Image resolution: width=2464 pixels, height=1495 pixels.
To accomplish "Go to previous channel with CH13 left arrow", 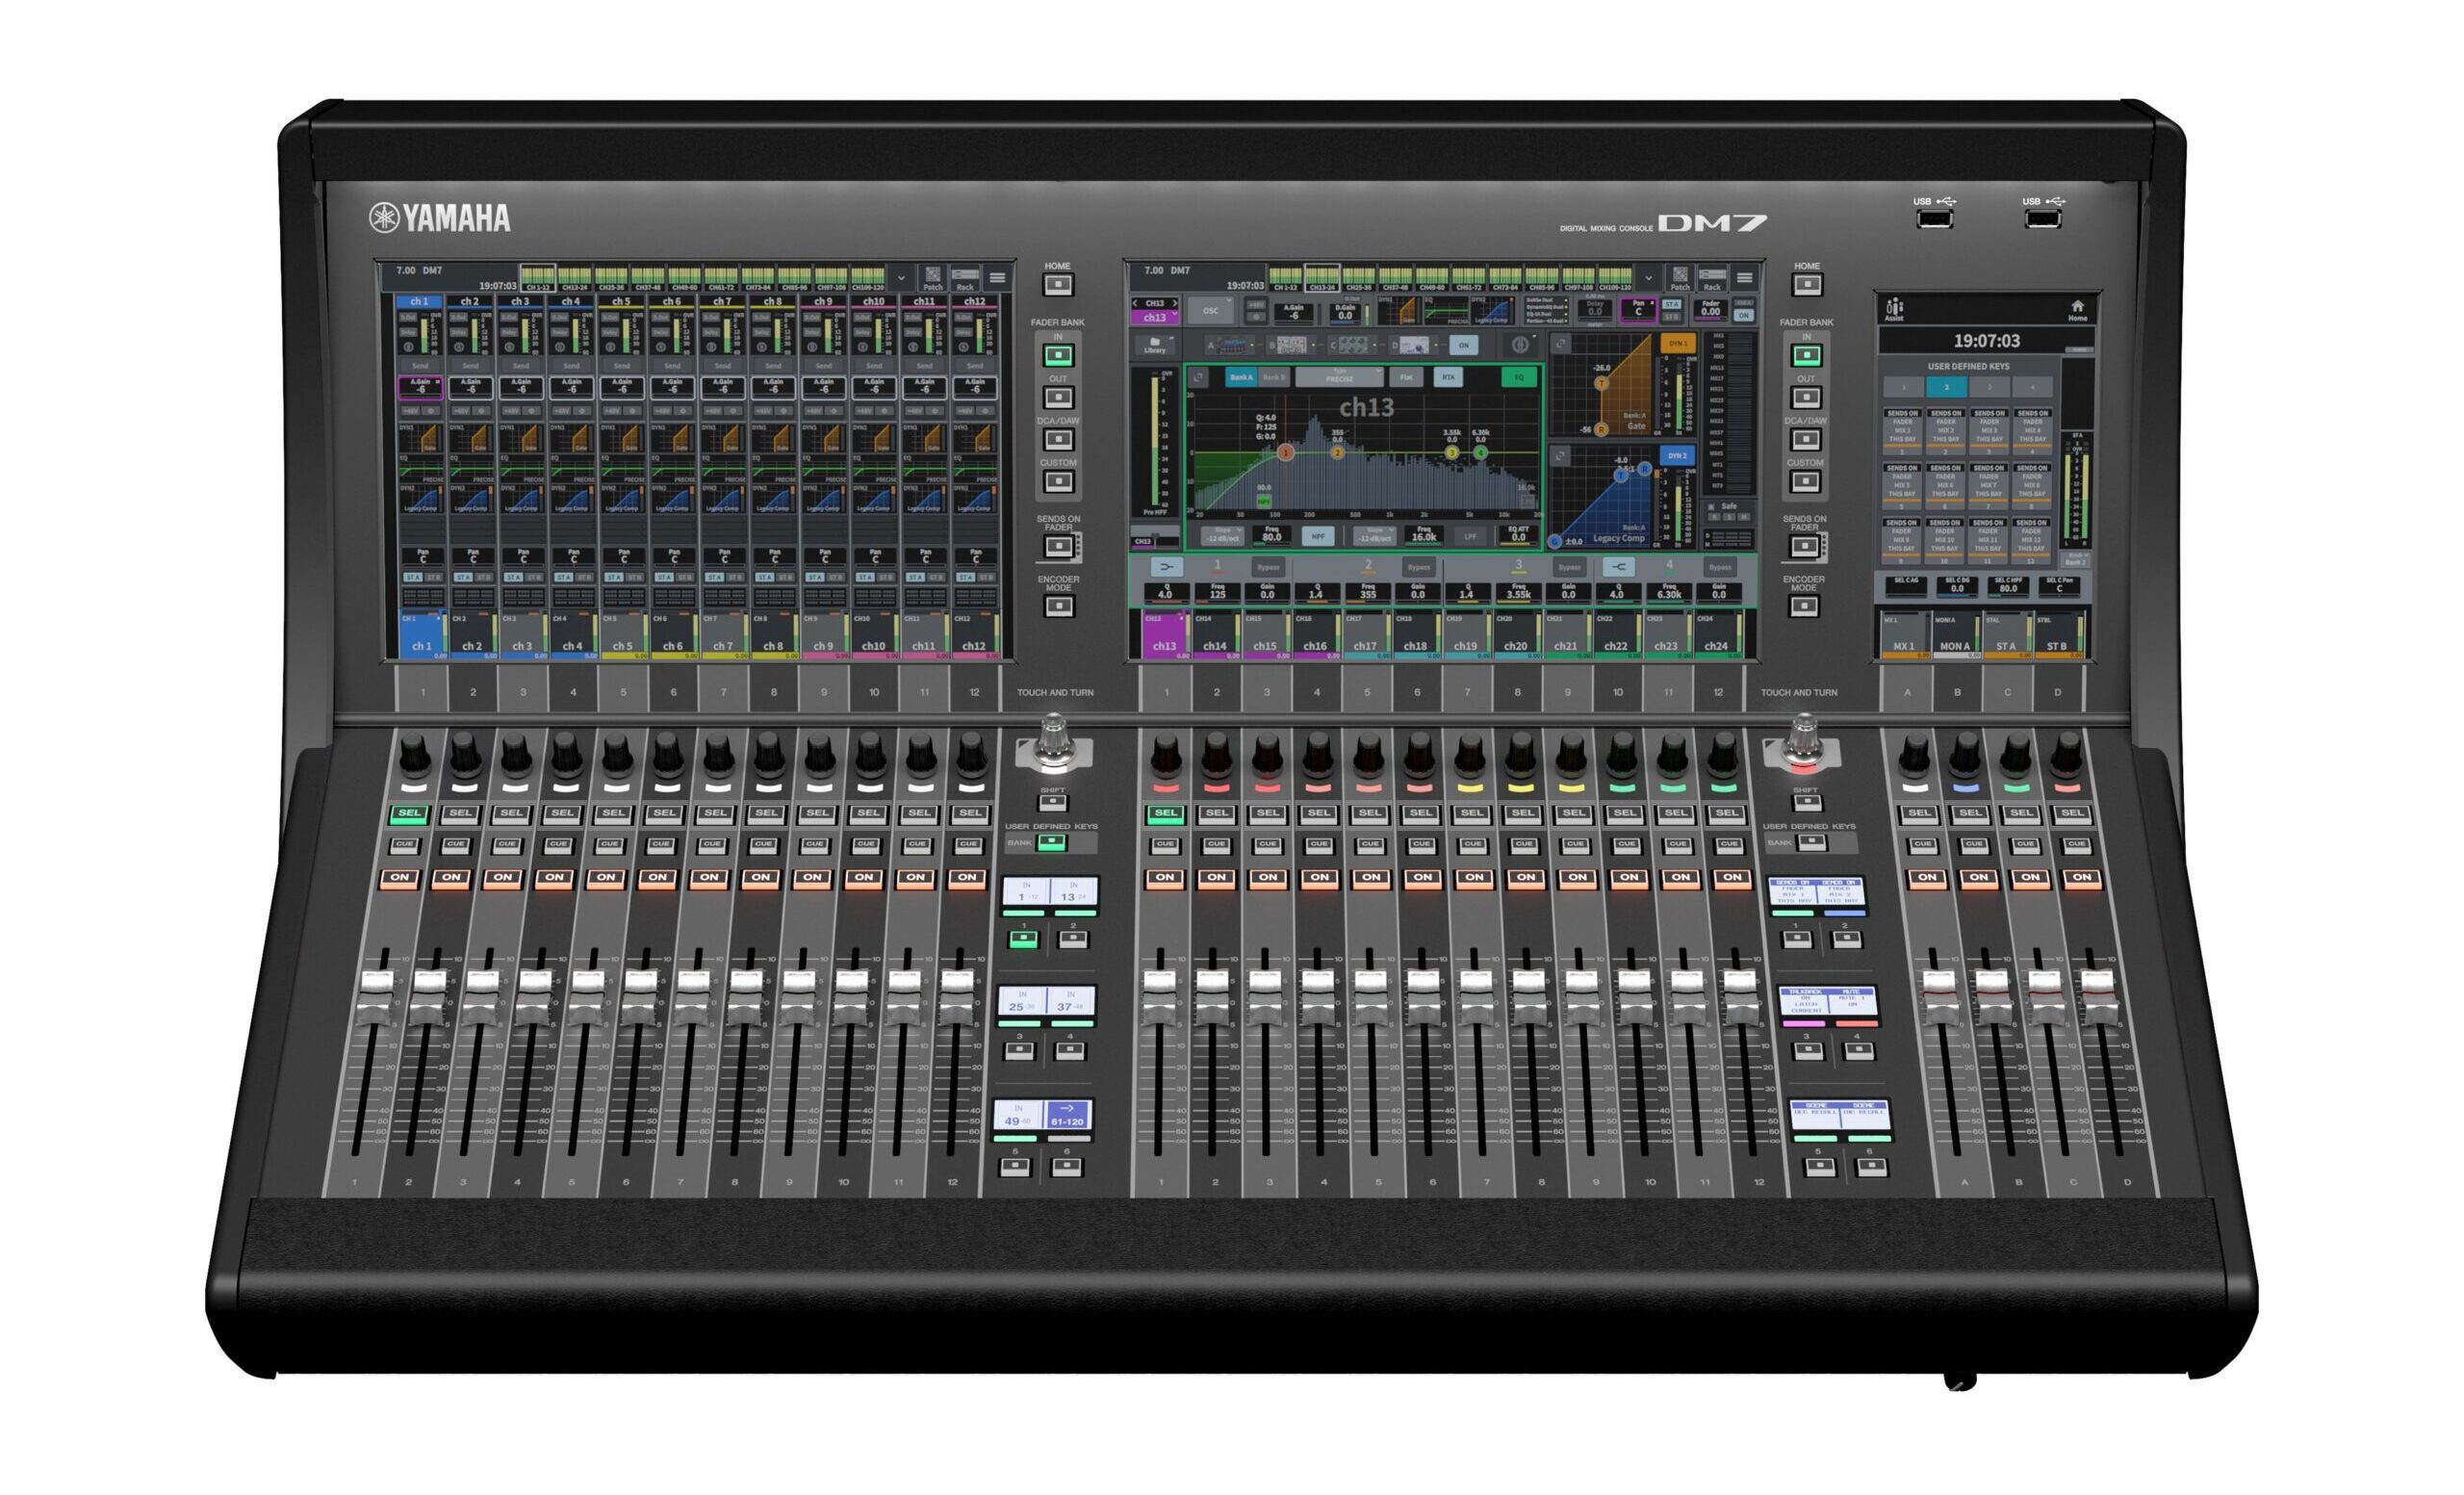I will tap(1135, 302).
